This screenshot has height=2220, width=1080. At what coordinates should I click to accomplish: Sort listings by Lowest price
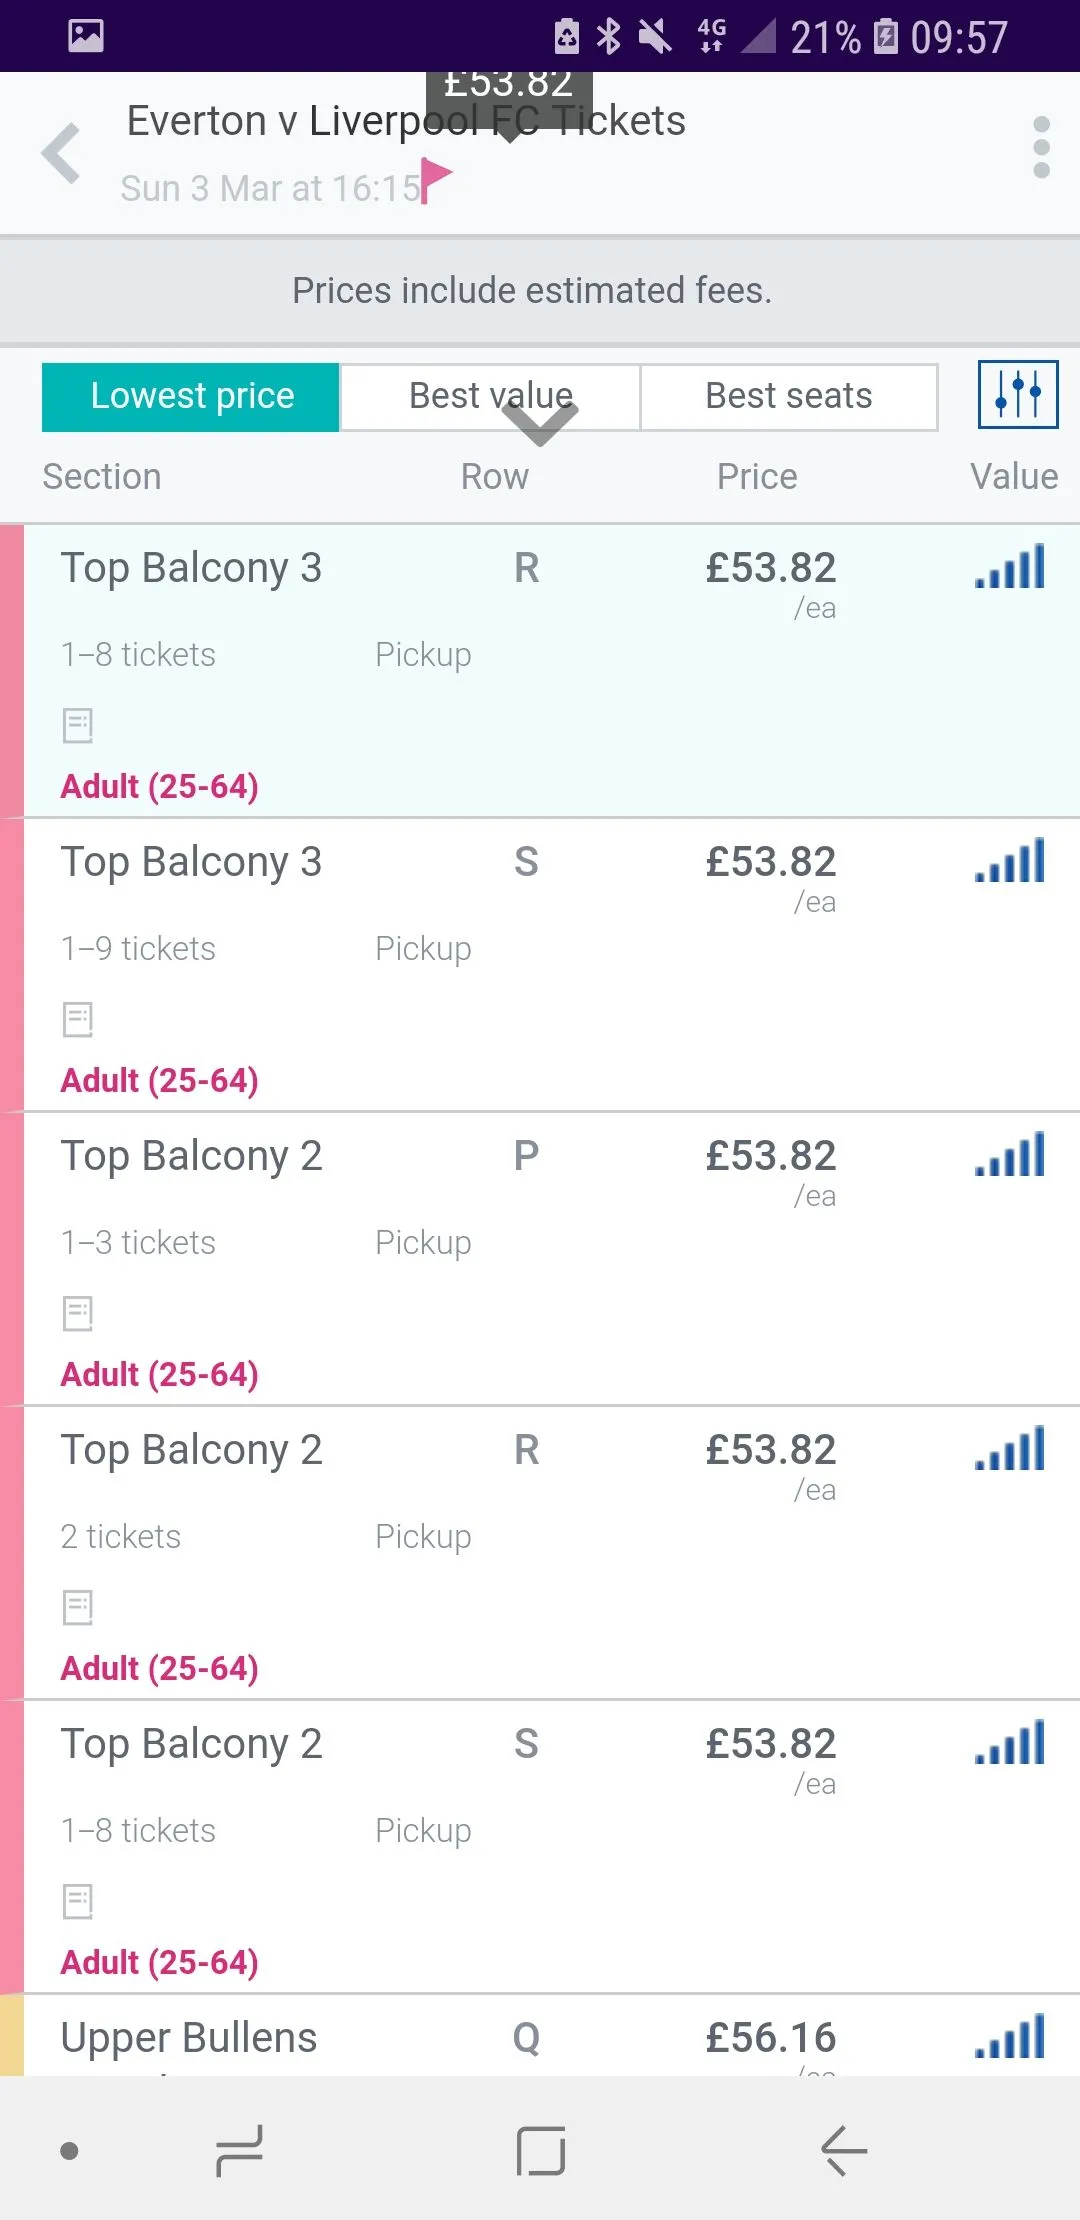pos(191,396)
